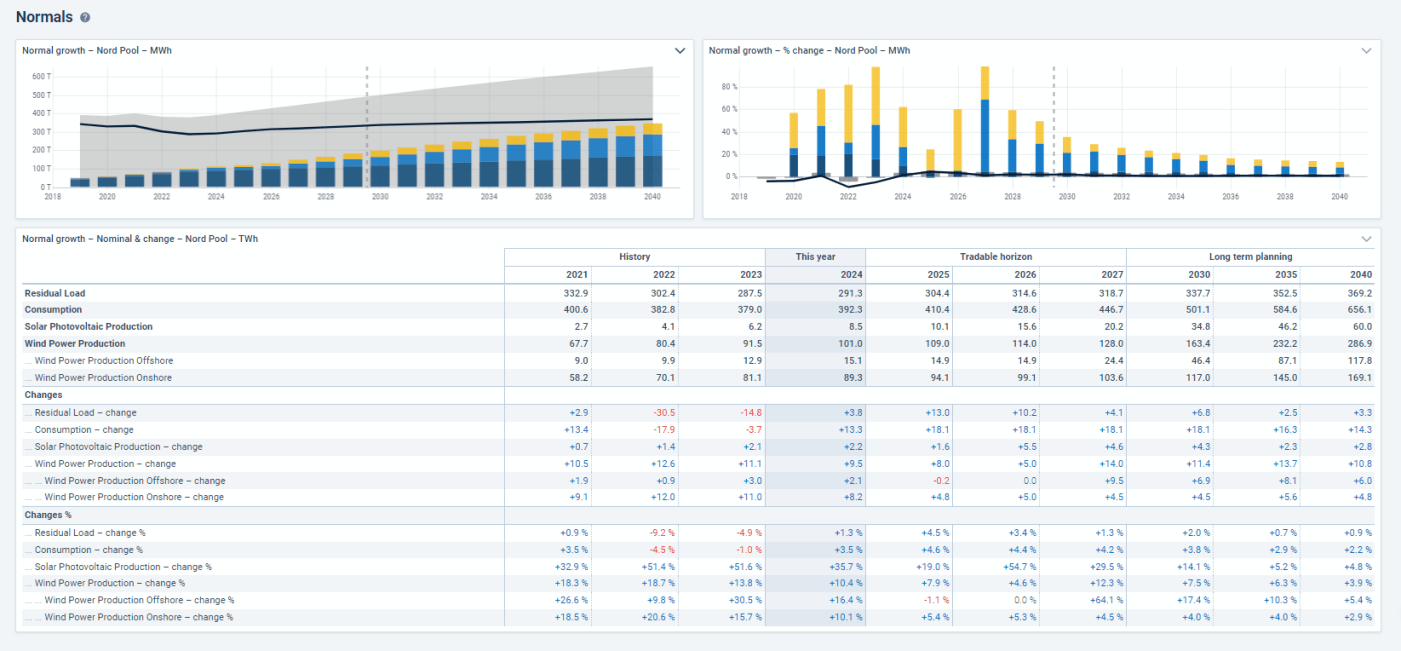Screen dimensions: 1401x651
Task: Click the 'Residual Load – change' row label
Action: tap(86, 412)
